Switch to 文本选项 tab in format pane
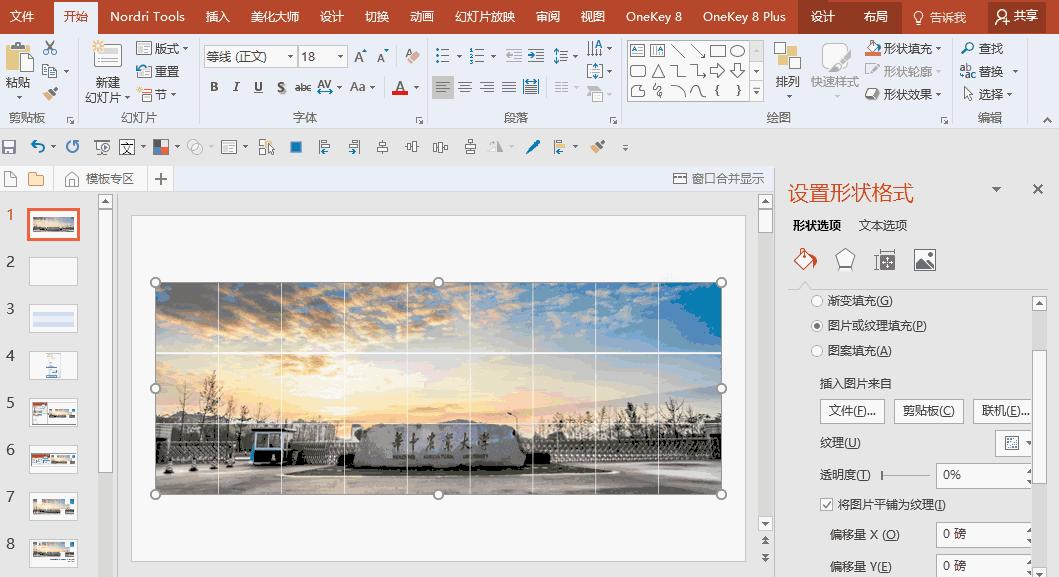1059x577 pixels. [883, 225]
